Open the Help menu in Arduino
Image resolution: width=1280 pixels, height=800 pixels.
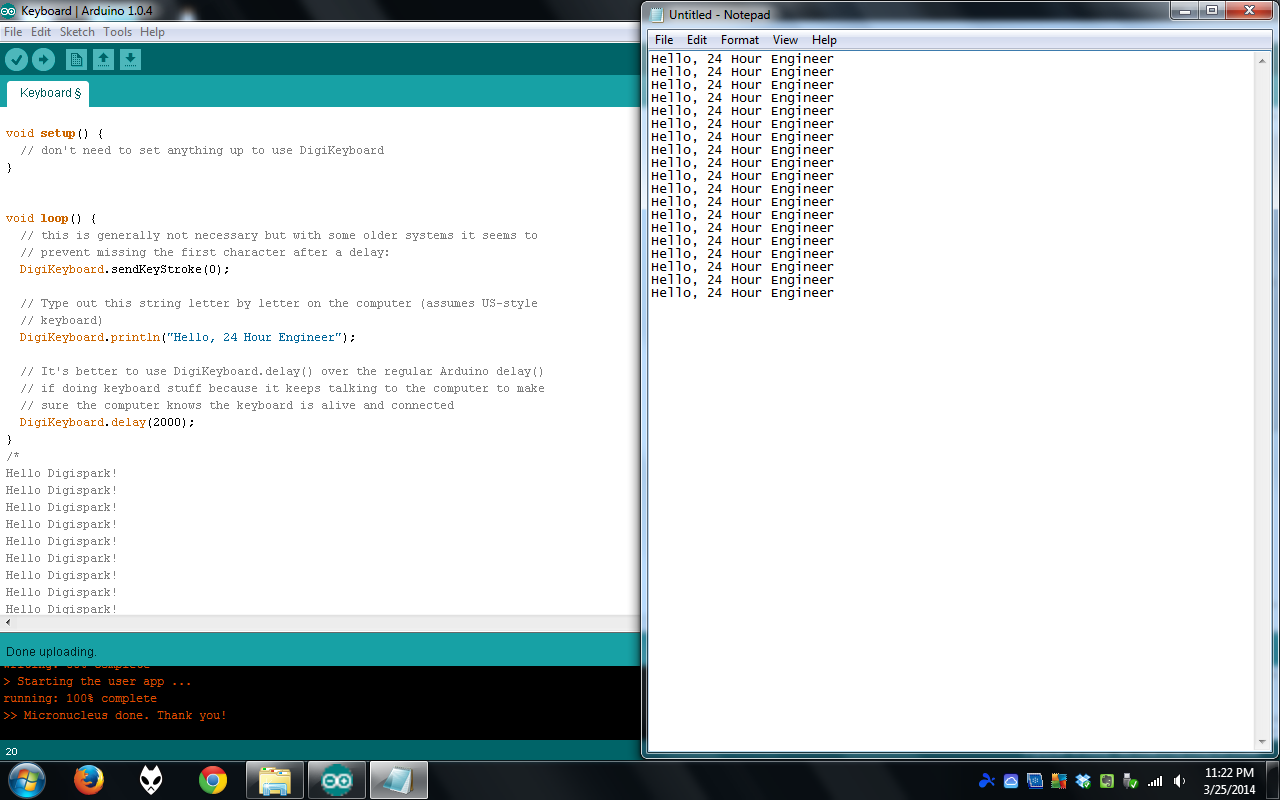coord(152,32)
